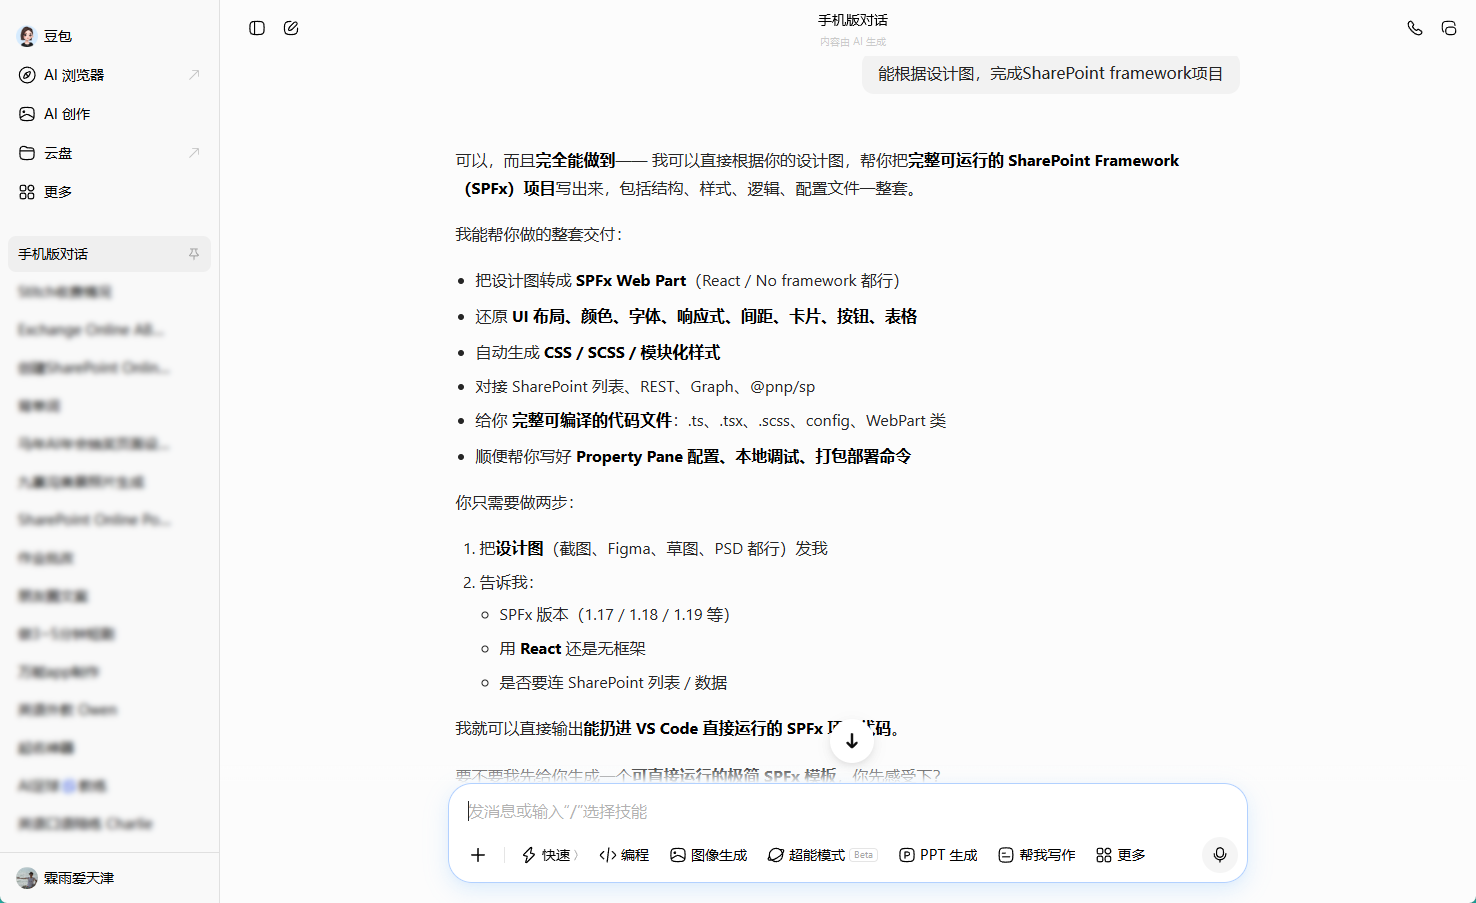Select the 图像生成 skill
Screen dimensions: 1476x903
(x=709, y=855)
